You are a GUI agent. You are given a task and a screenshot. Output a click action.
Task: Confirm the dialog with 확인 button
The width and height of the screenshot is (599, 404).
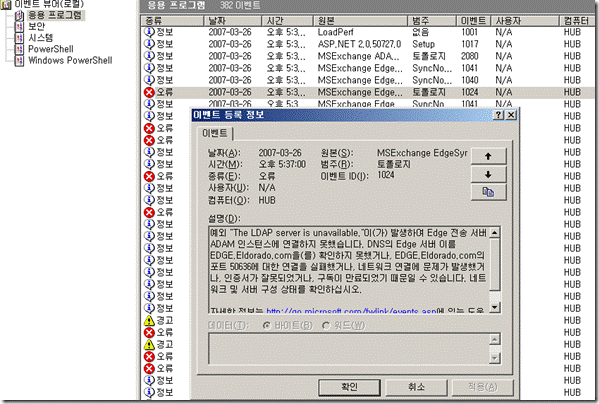(349, 387)
